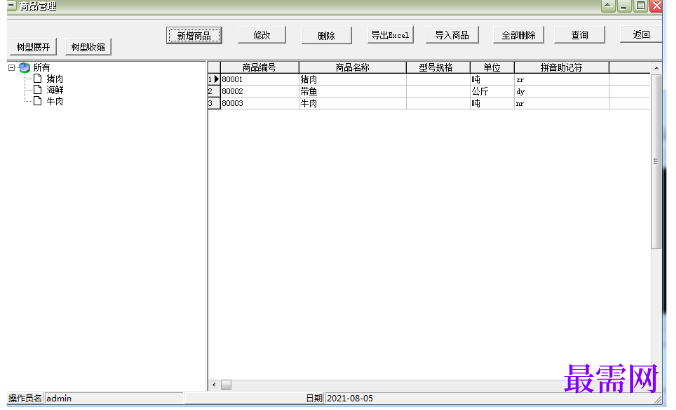Select row 2 header in grid
Screen dimensions: 676x410
point(214,91)
